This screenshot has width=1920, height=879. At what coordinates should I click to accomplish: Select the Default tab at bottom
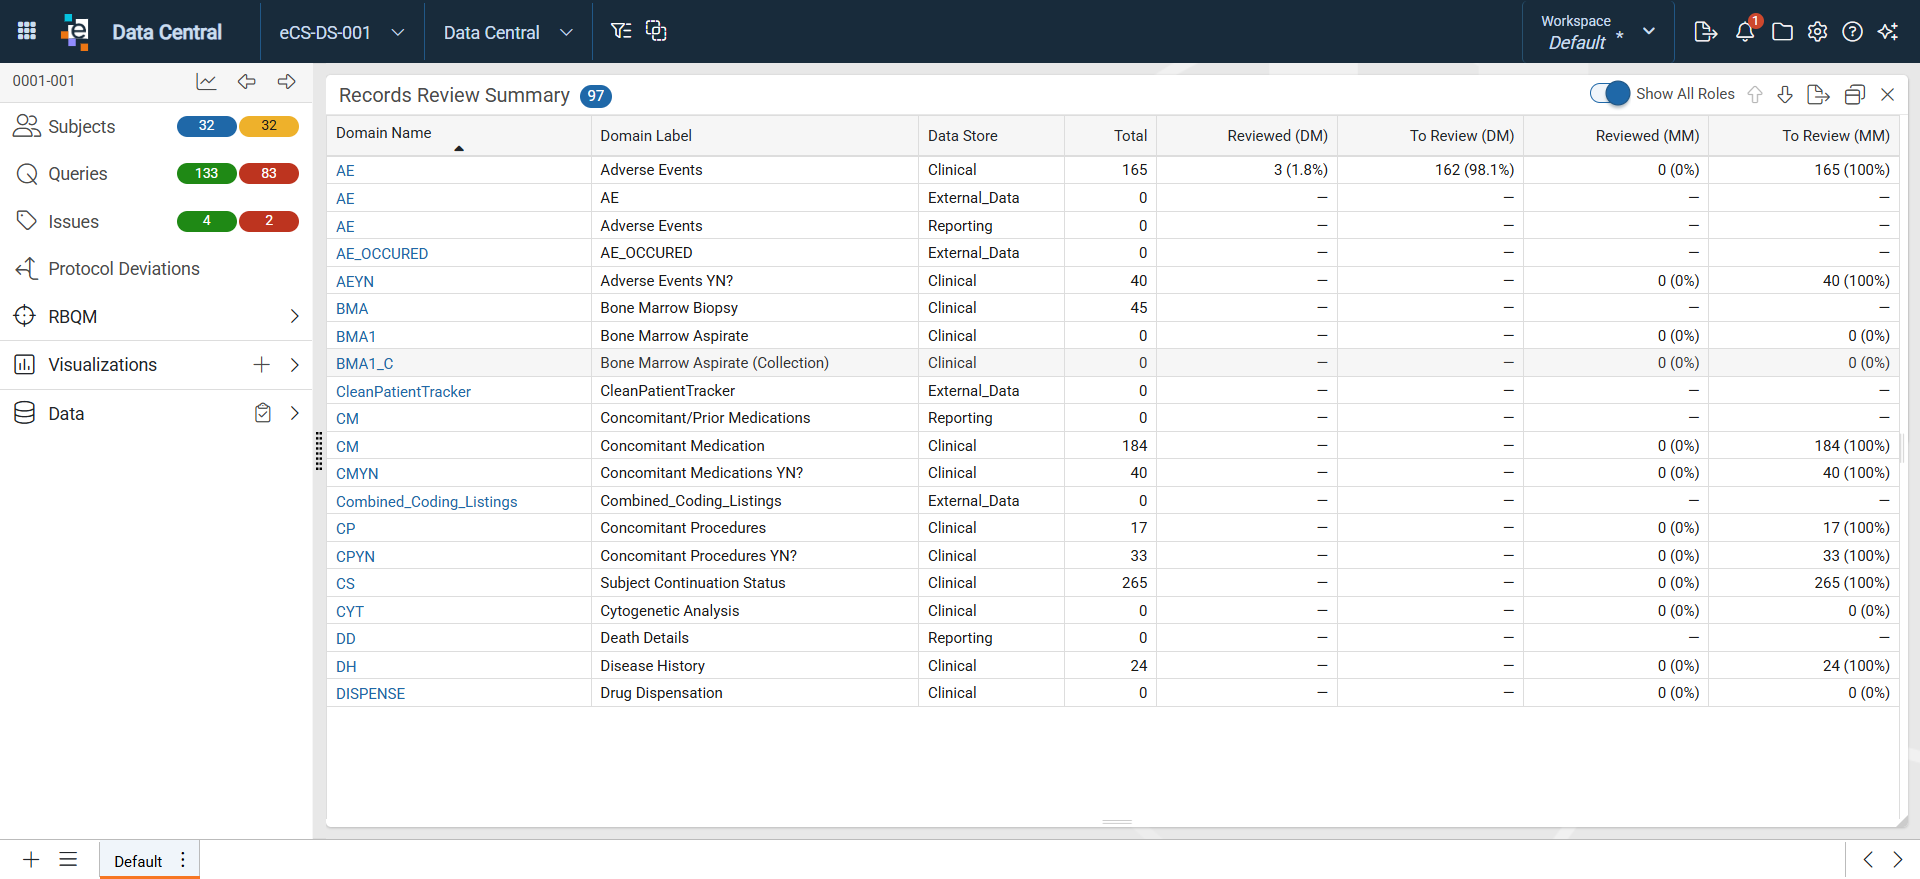(138, 861)
